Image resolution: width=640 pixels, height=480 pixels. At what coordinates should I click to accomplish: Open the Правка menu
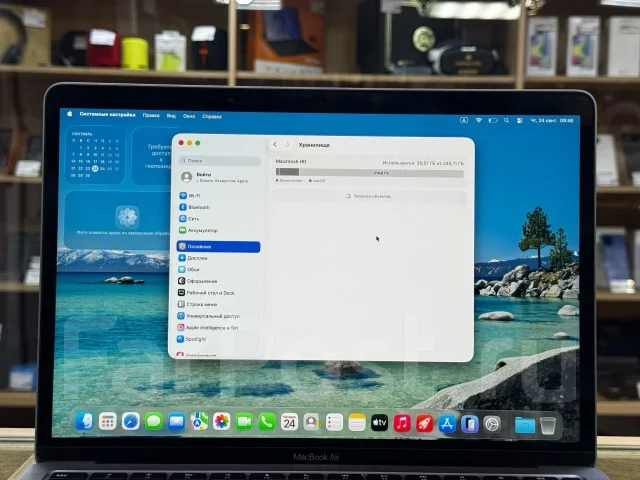point(151,116)
